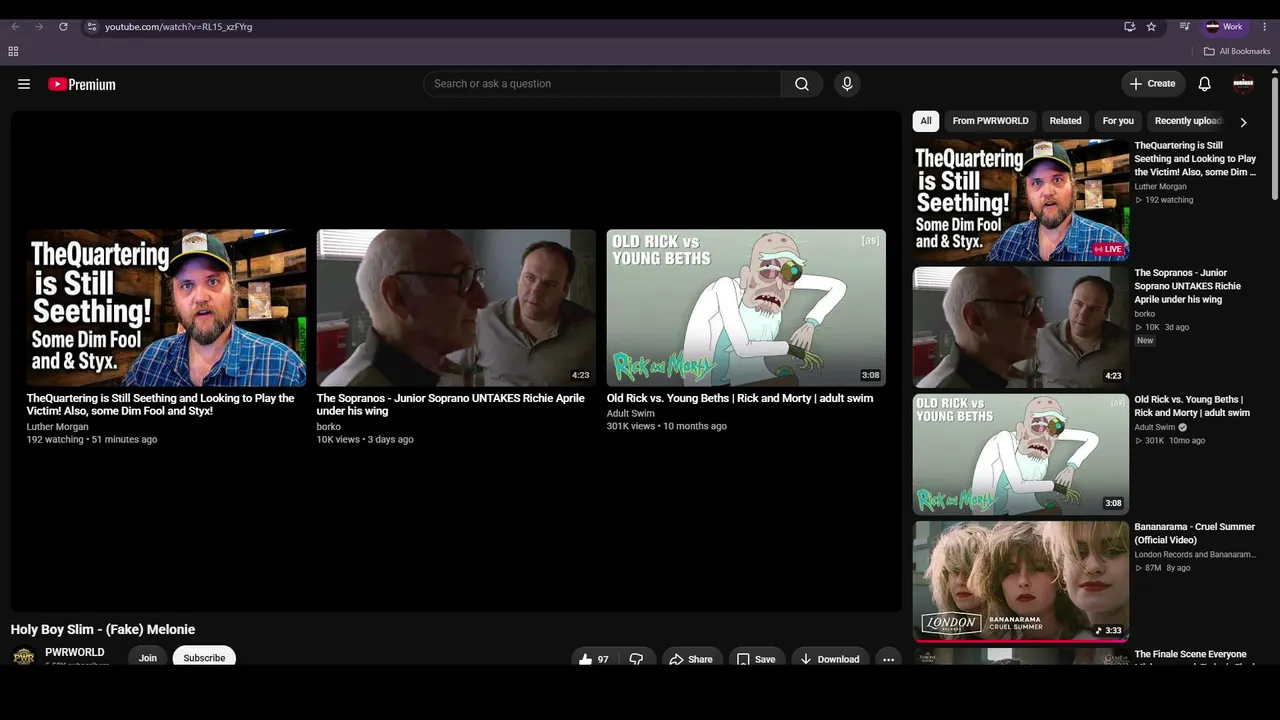Image resolution: width=1280 pixels, height=720 pixels.
Task: Click '301K views • 10 months ago' text
Action: tap(667, 426)
